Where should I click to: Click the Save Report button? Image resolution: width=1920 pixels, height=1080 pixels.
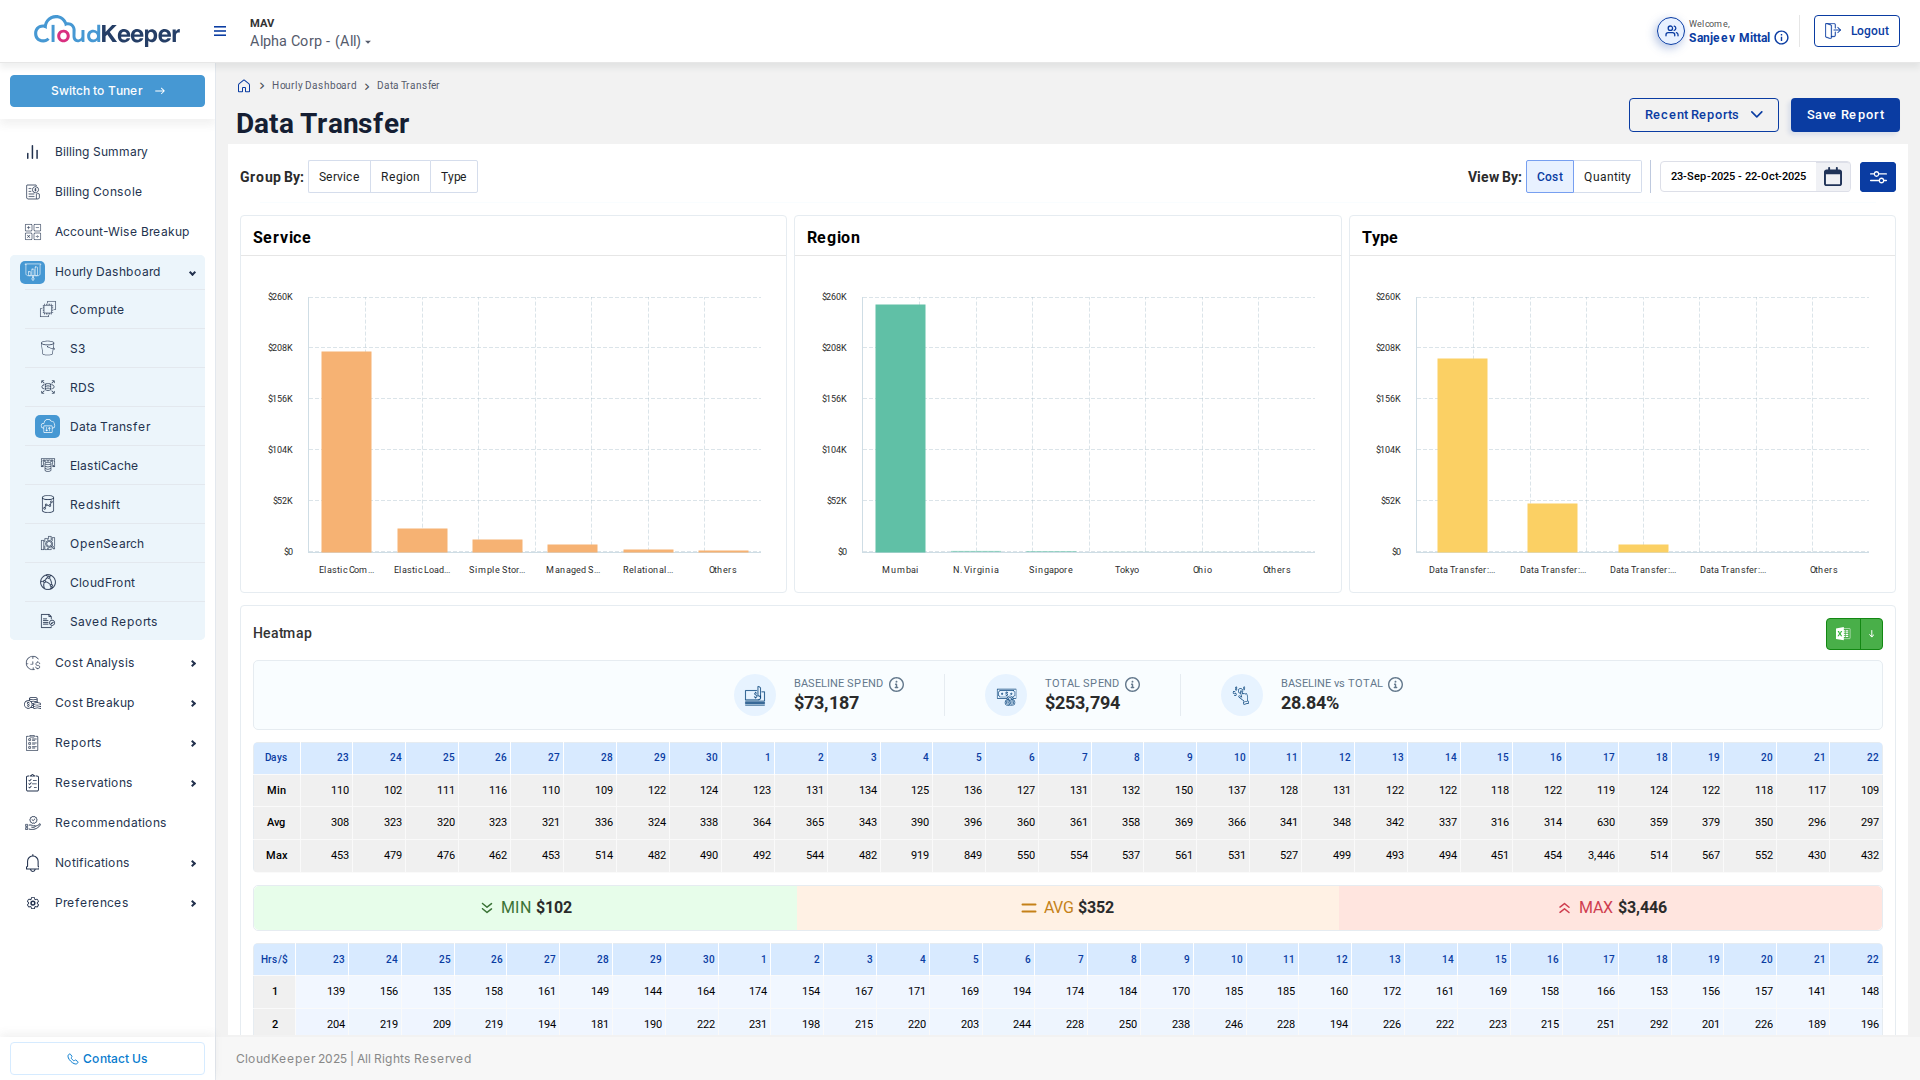coord(1845,115)
